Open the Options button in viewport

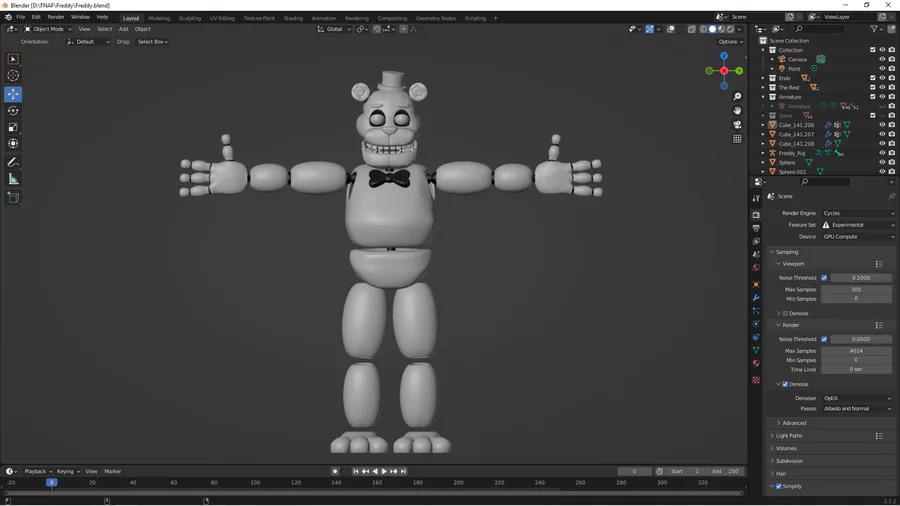coord(730,42)
